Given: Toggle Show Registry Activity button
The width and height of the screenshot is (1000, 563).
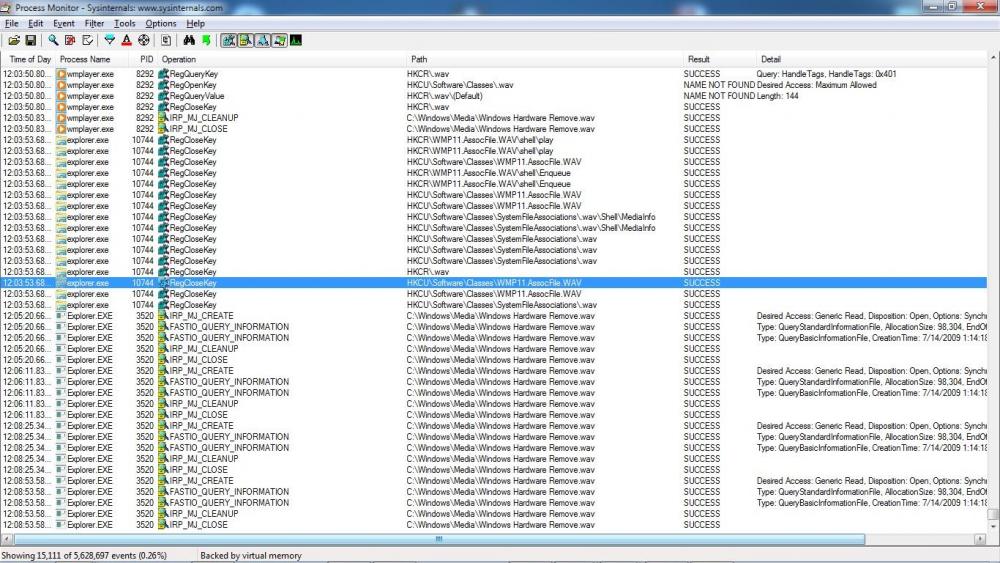Looking at the screenshot, I should pos(229,41).
